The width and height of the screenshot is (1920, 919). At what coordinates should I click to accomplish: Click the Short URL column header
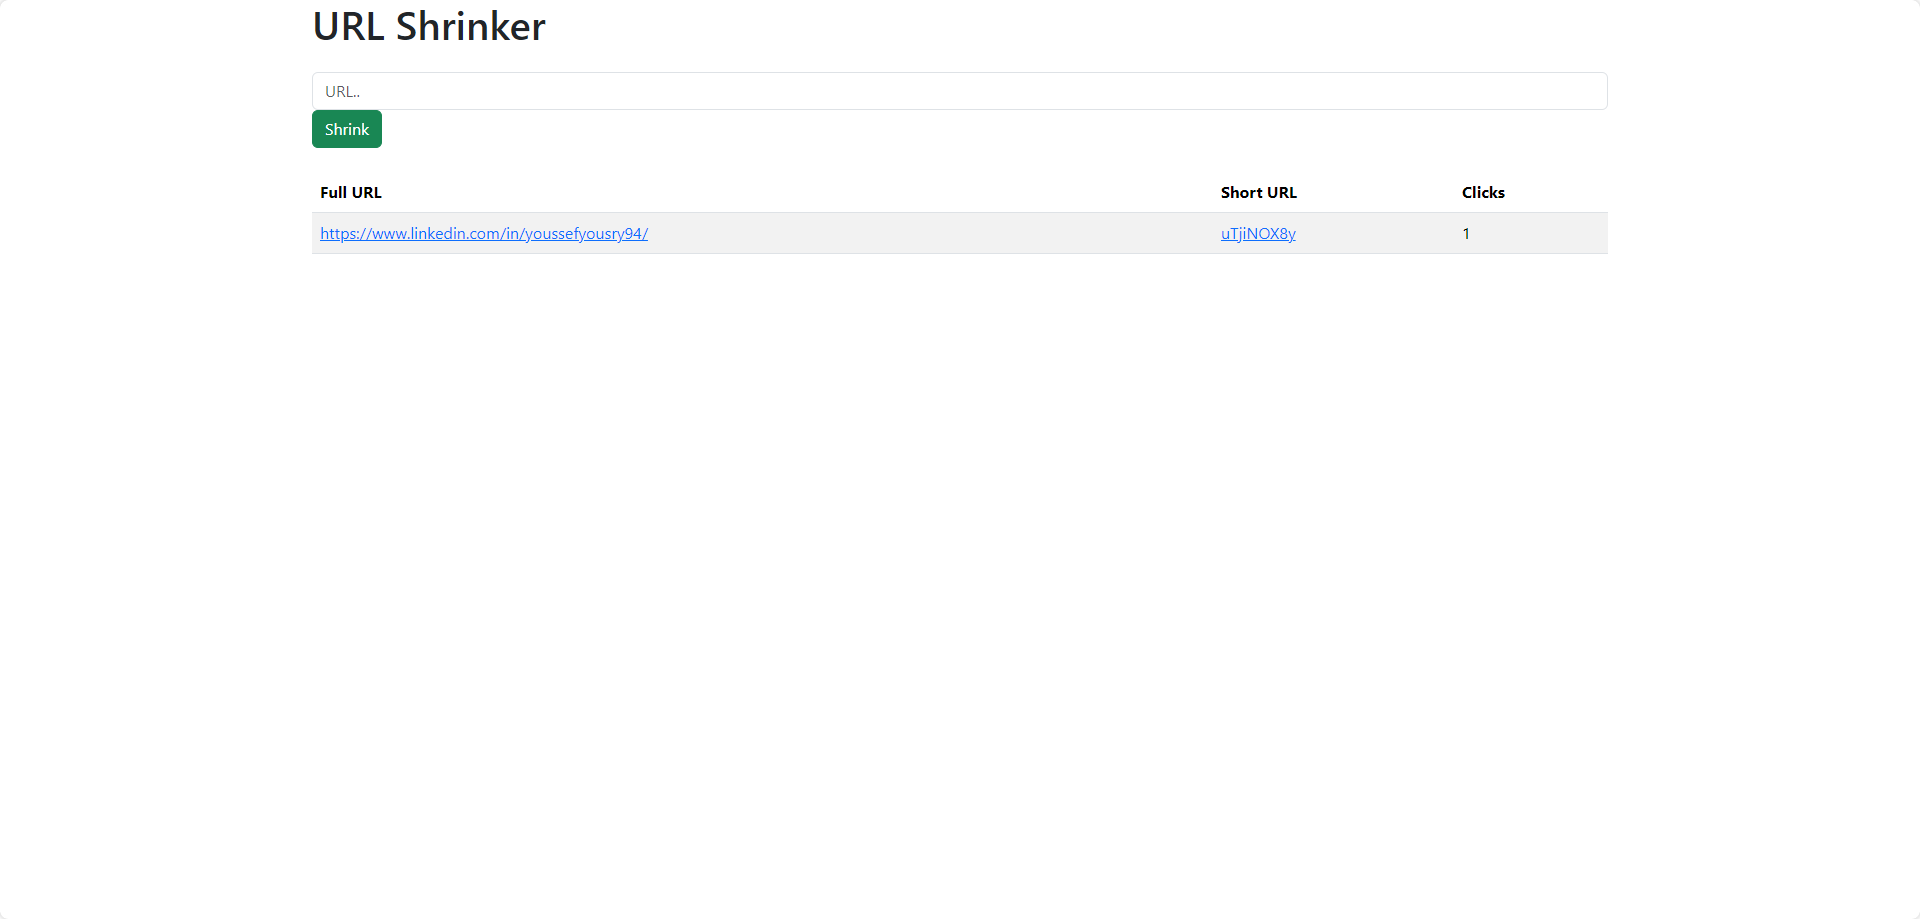click(1258, 193)
